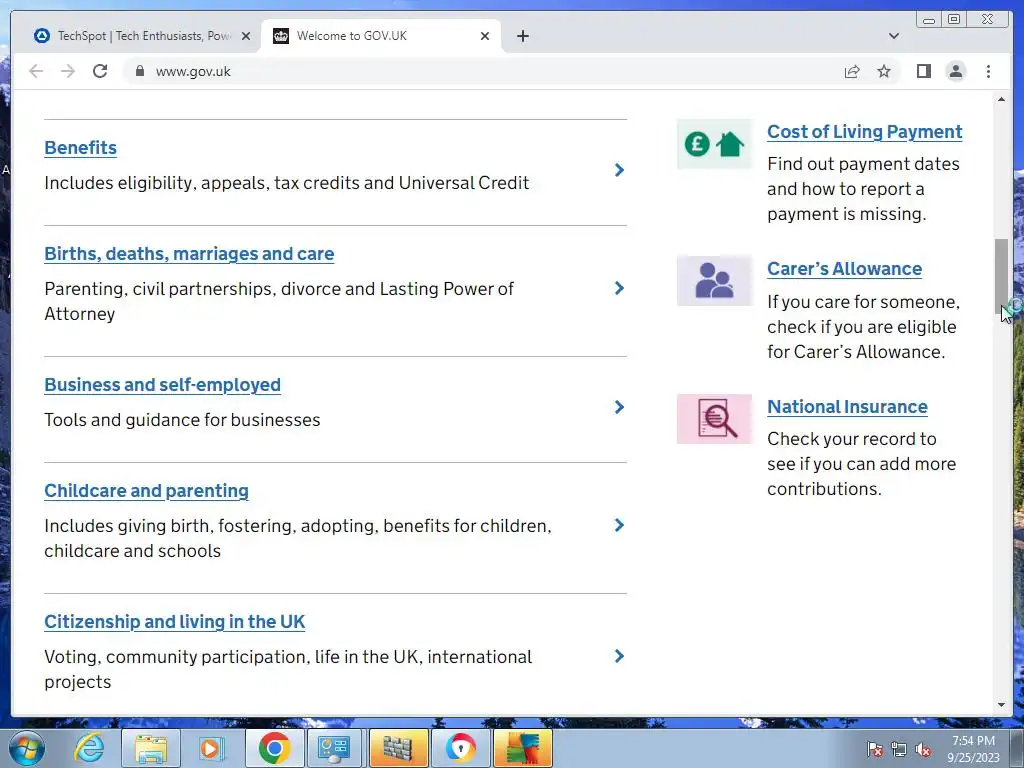
Task: Bookmark this page with the star icon
Action: click(x=884, y=71)
